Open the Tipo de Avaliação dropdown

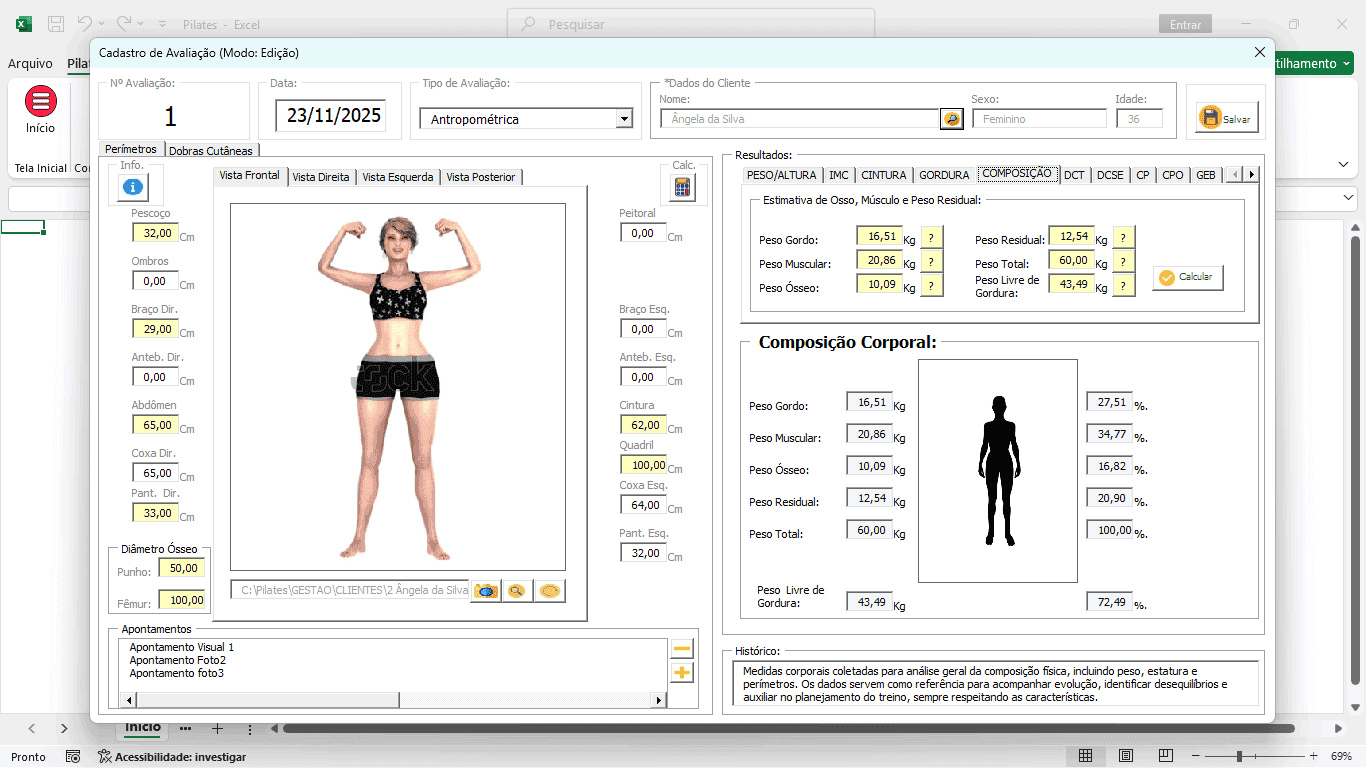coord(624,119)
